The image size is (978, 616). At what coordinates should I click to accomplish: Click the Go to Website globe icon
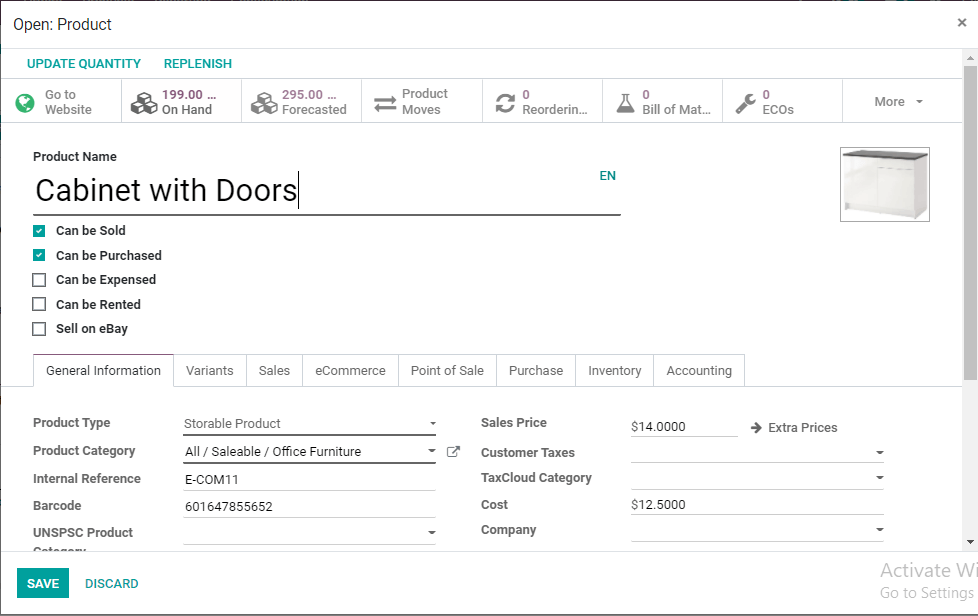(25, 102)
